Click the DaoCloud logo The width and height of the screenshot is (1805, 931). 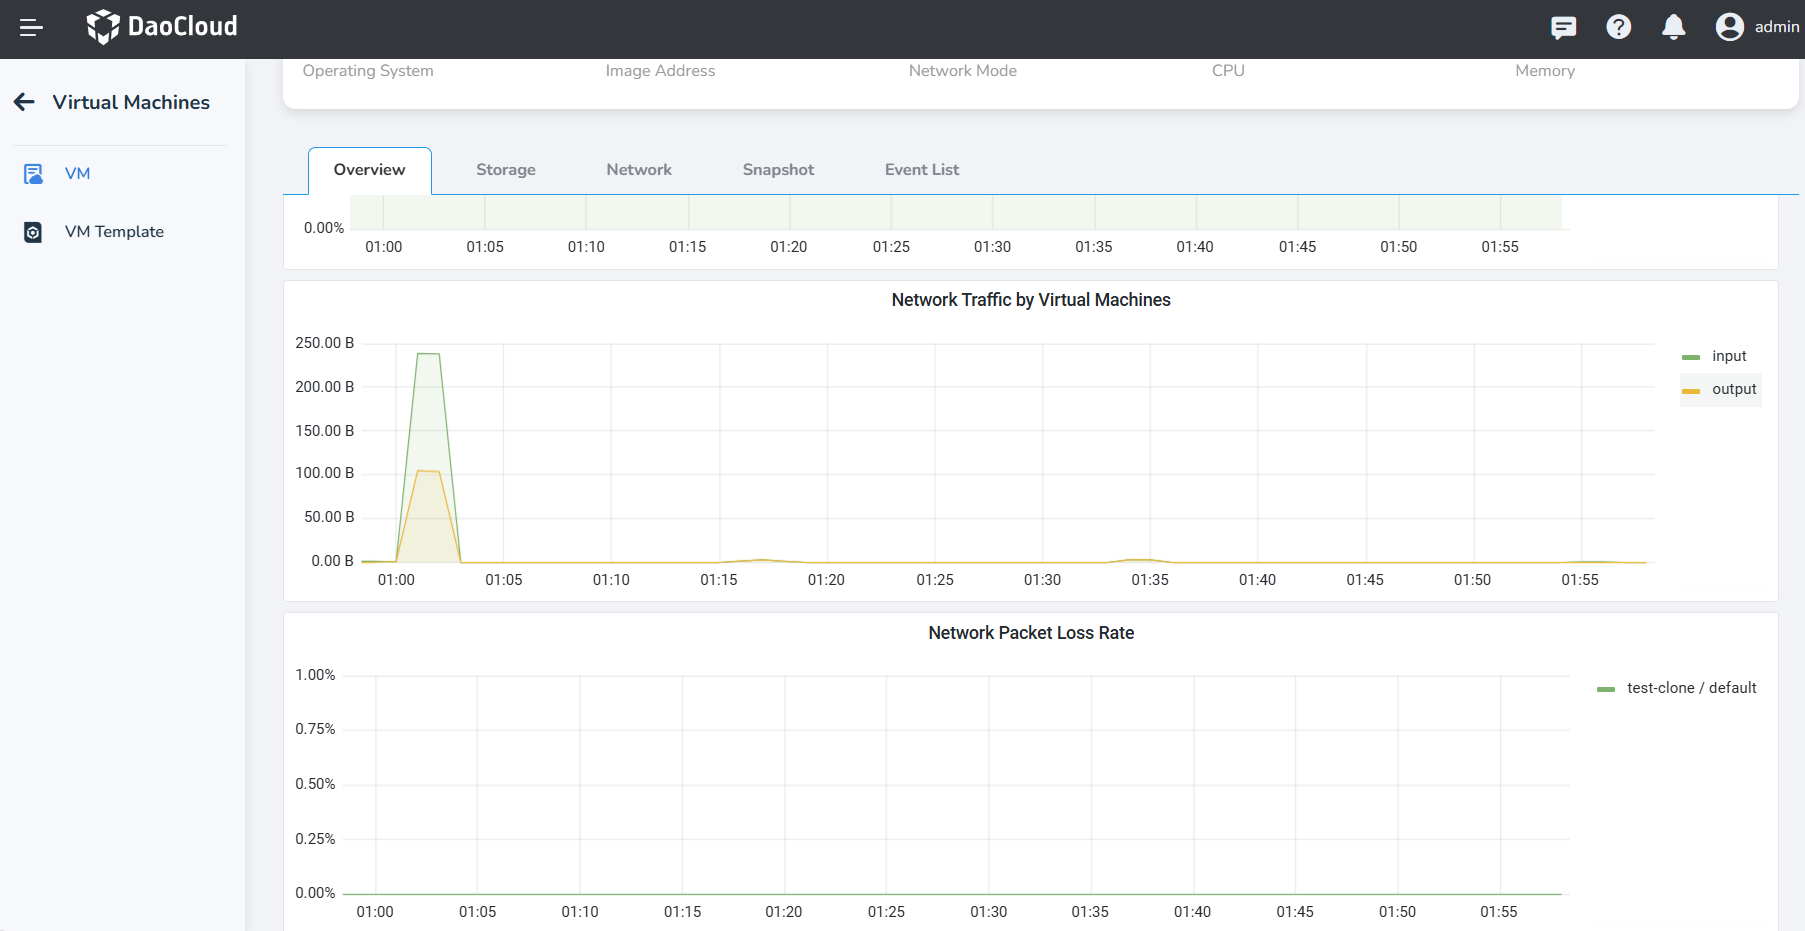coord(162,27)
